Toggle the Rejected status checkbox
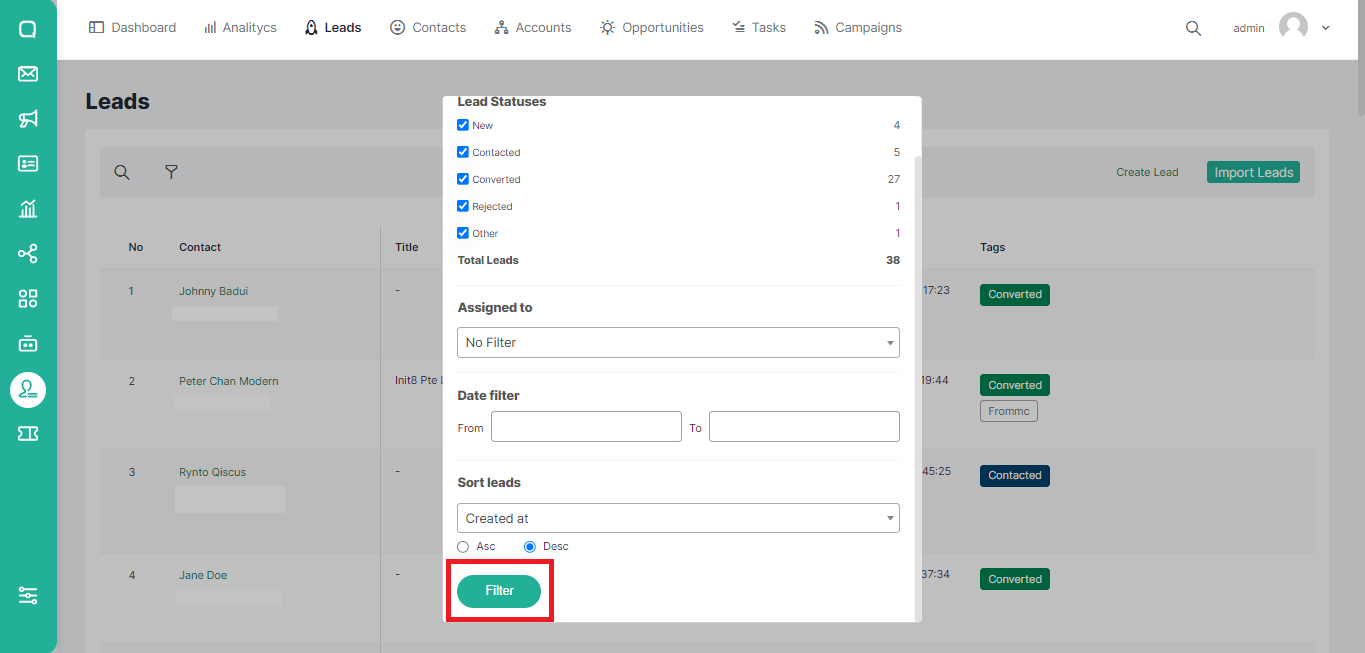 pos(463,206)
